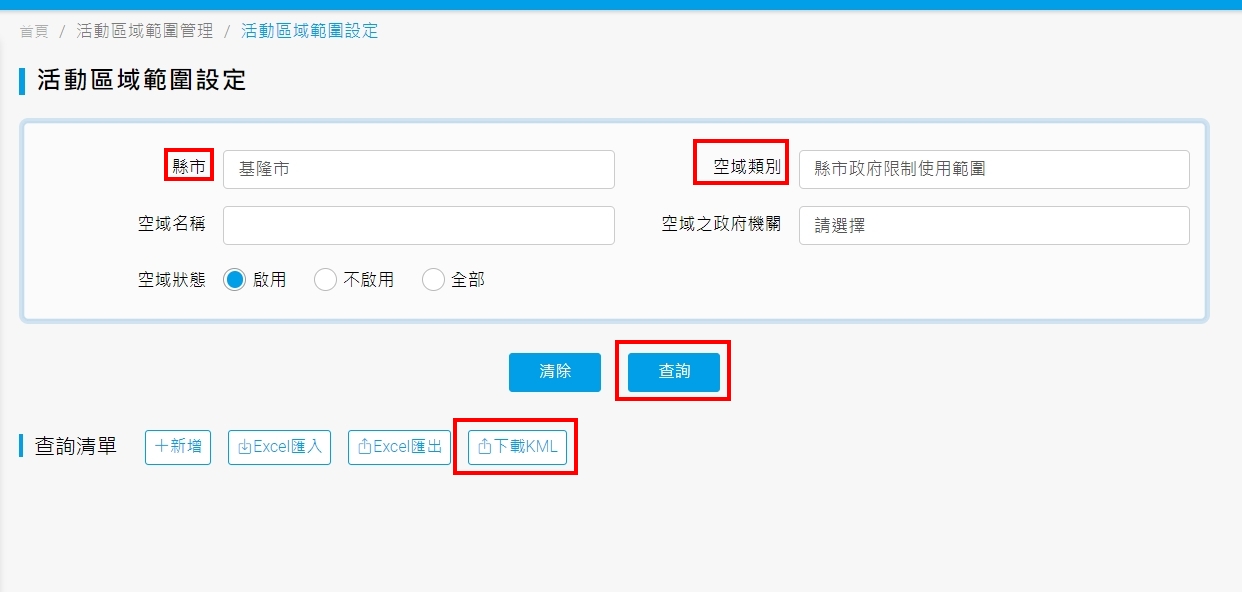
Task: Click the 查詢清單 section heading
Action: [x=75, y=447]
